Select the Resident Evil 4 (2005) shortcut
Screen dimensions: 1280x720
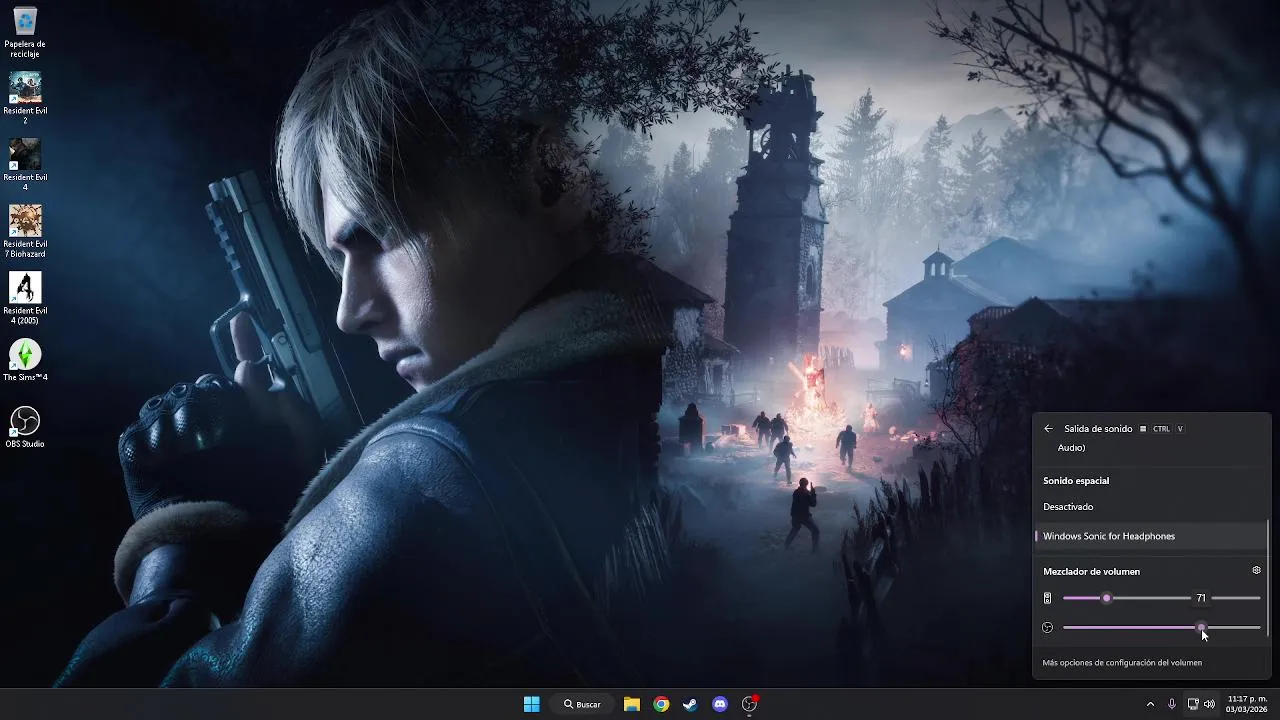25,298
